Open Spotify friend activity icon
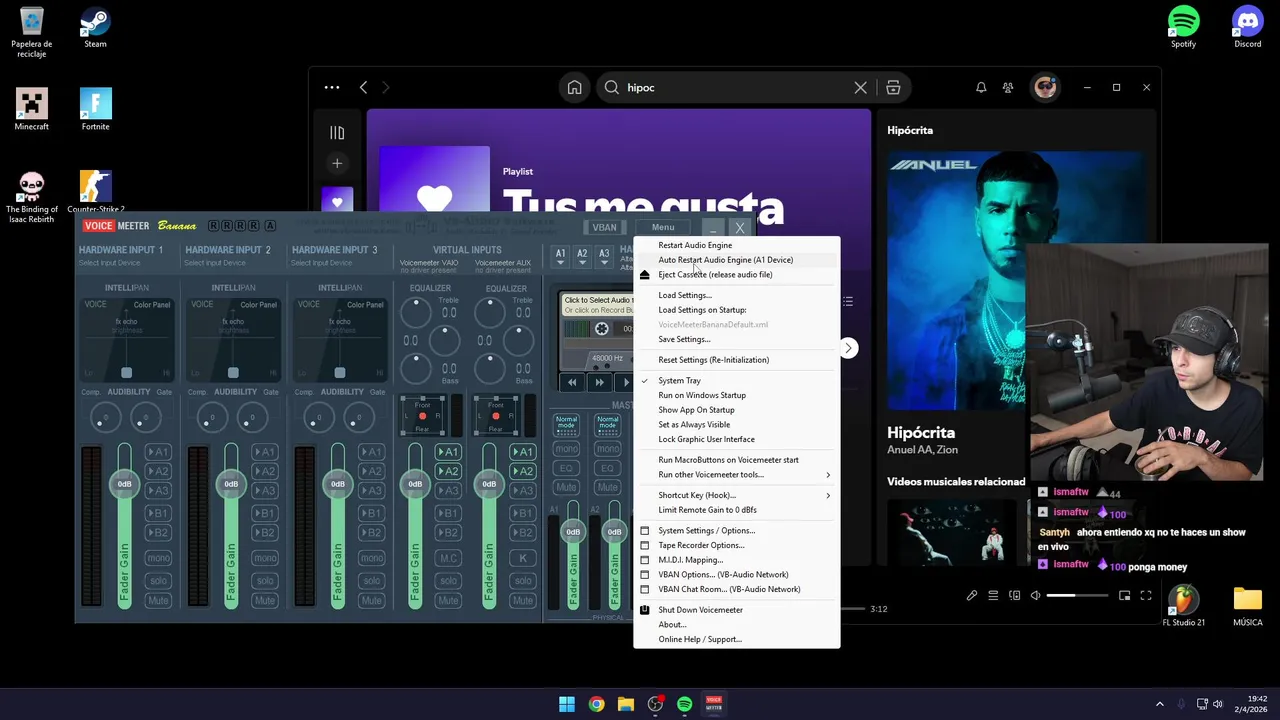This screenshot has width=1280, height=720. (1008, 88)
